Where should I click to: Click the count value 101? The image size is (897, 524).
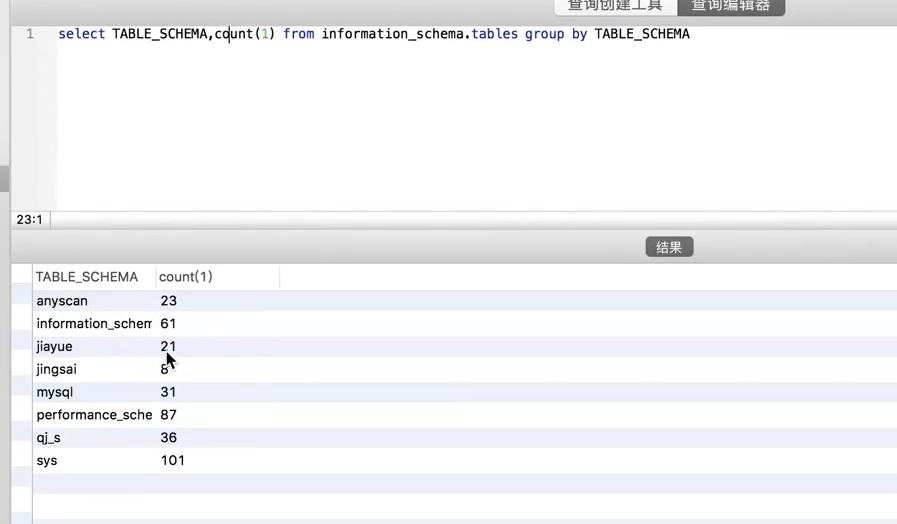click(173, 461)
